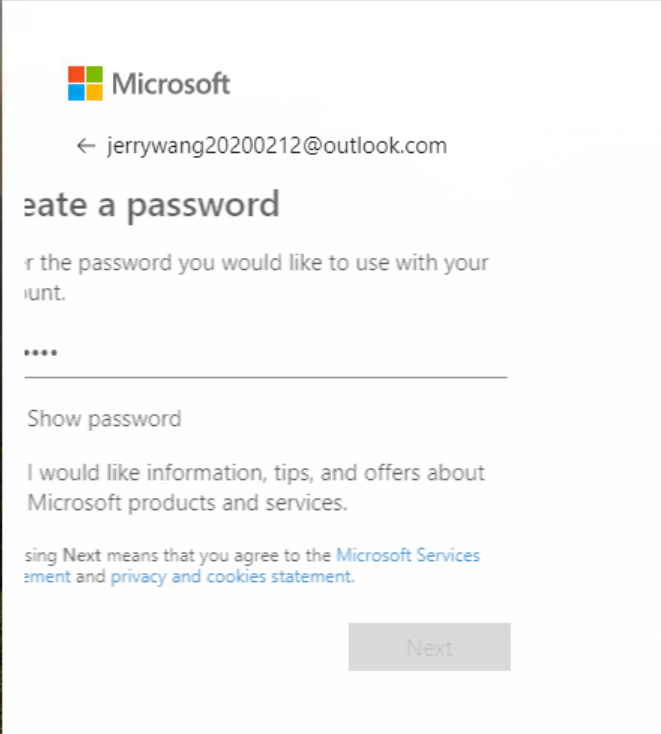Enable information, tips, and offers opt-in
The height and width of the screenshot is (734, 661).
255,472
